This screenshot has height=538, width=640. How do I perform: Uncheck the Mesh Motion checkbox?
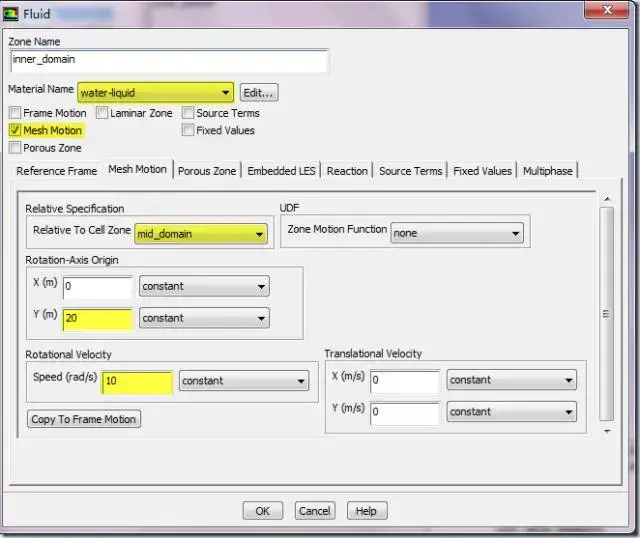coord(15,130)
